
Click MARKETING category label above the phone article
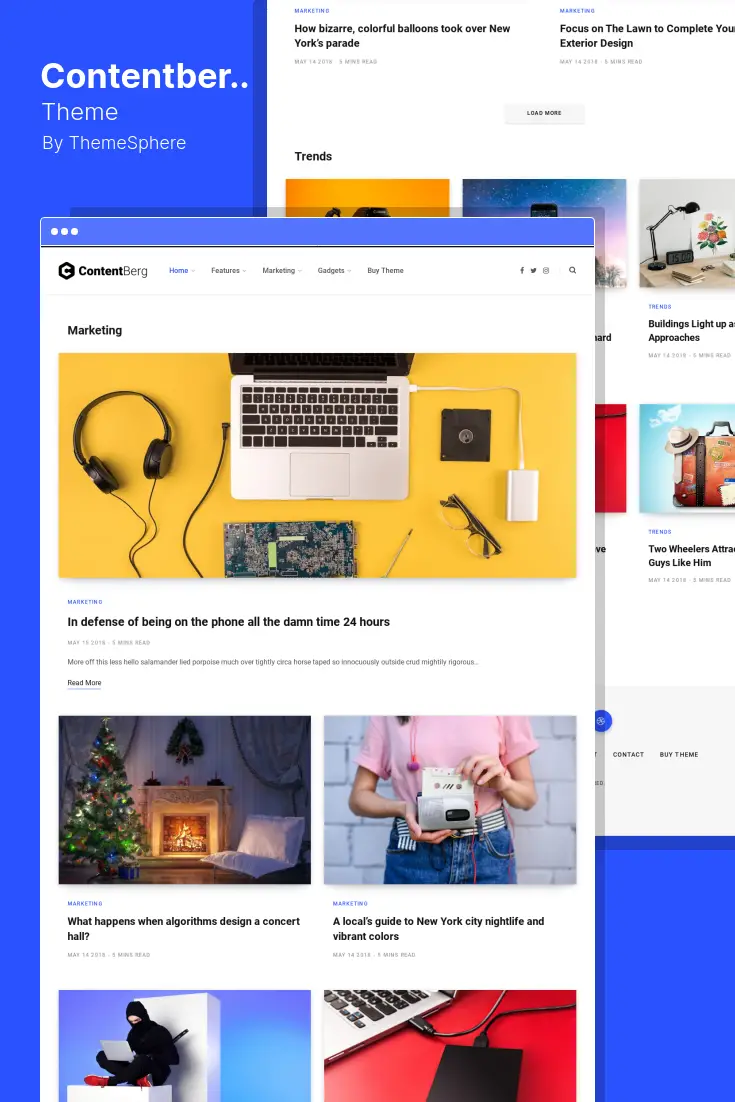[85, 602]
